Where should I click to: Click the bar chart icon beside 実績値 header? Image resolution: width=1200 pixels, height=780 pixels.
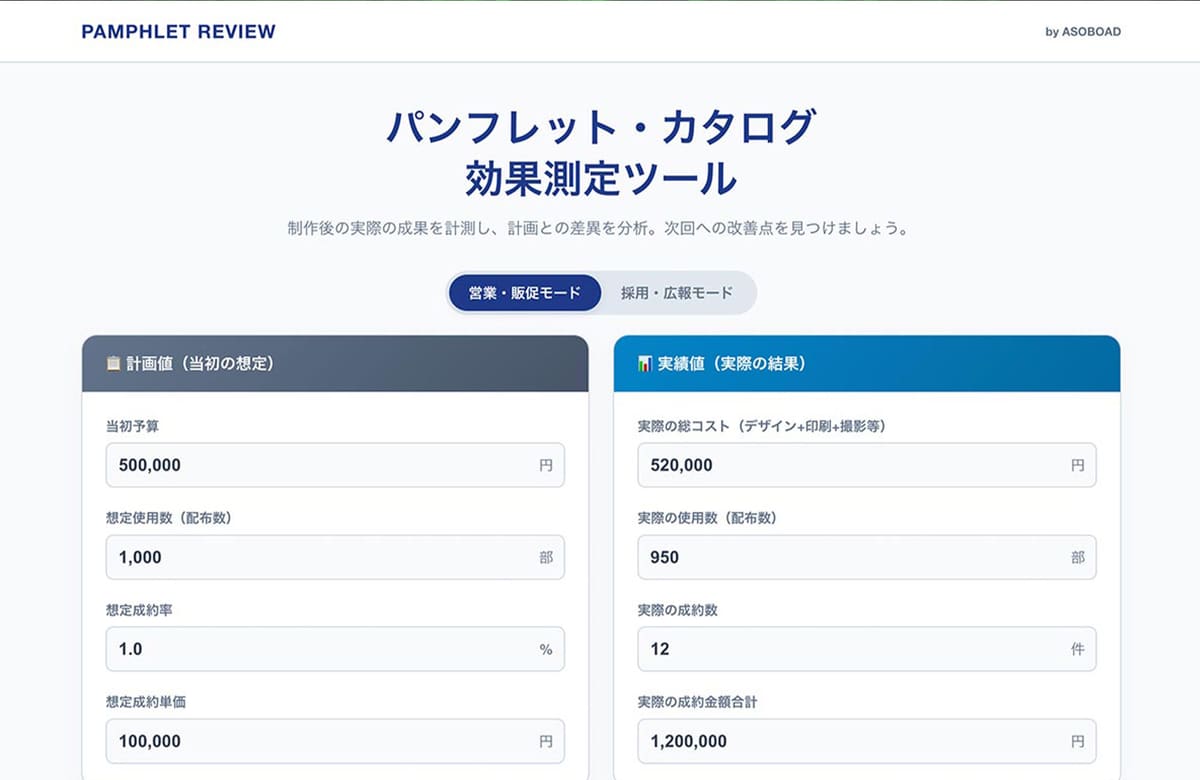645,364
